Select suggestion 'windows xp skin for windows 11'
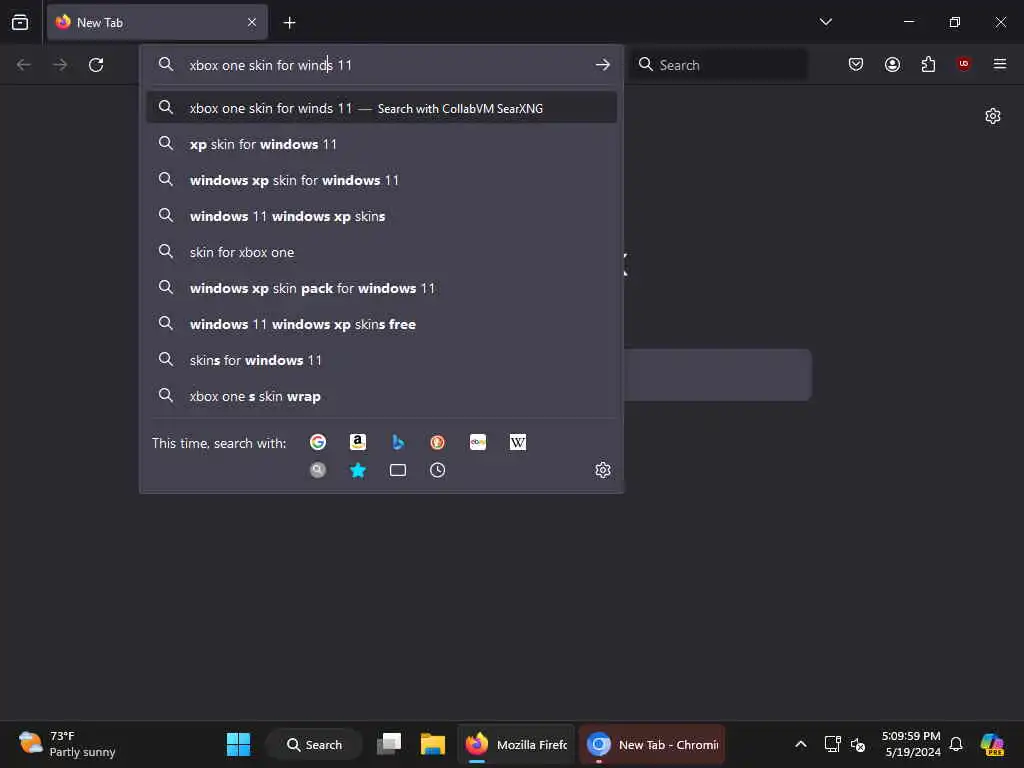The height and width of the screenshot is (768, 1024). [x=382, y=180]
